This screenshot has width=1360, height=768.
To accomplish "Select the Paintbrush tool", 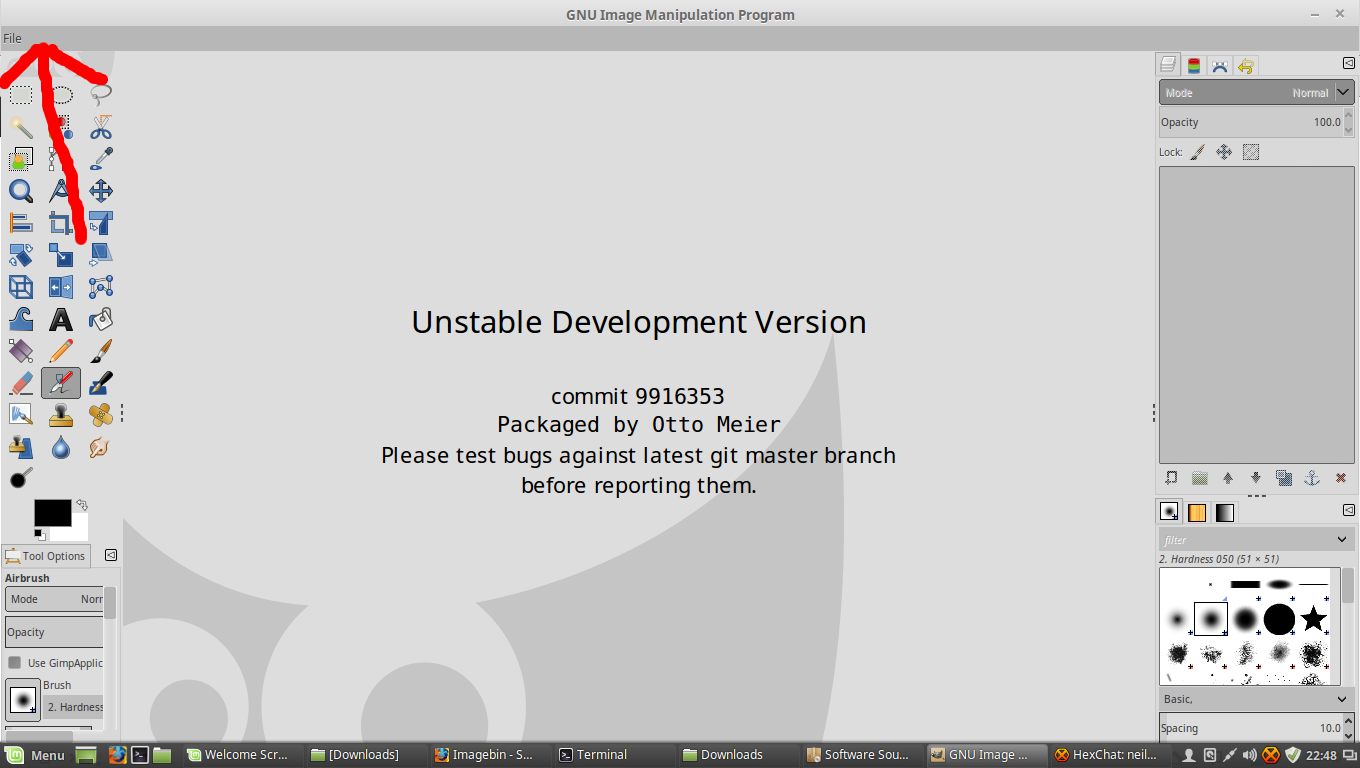I will pos(101,351).
